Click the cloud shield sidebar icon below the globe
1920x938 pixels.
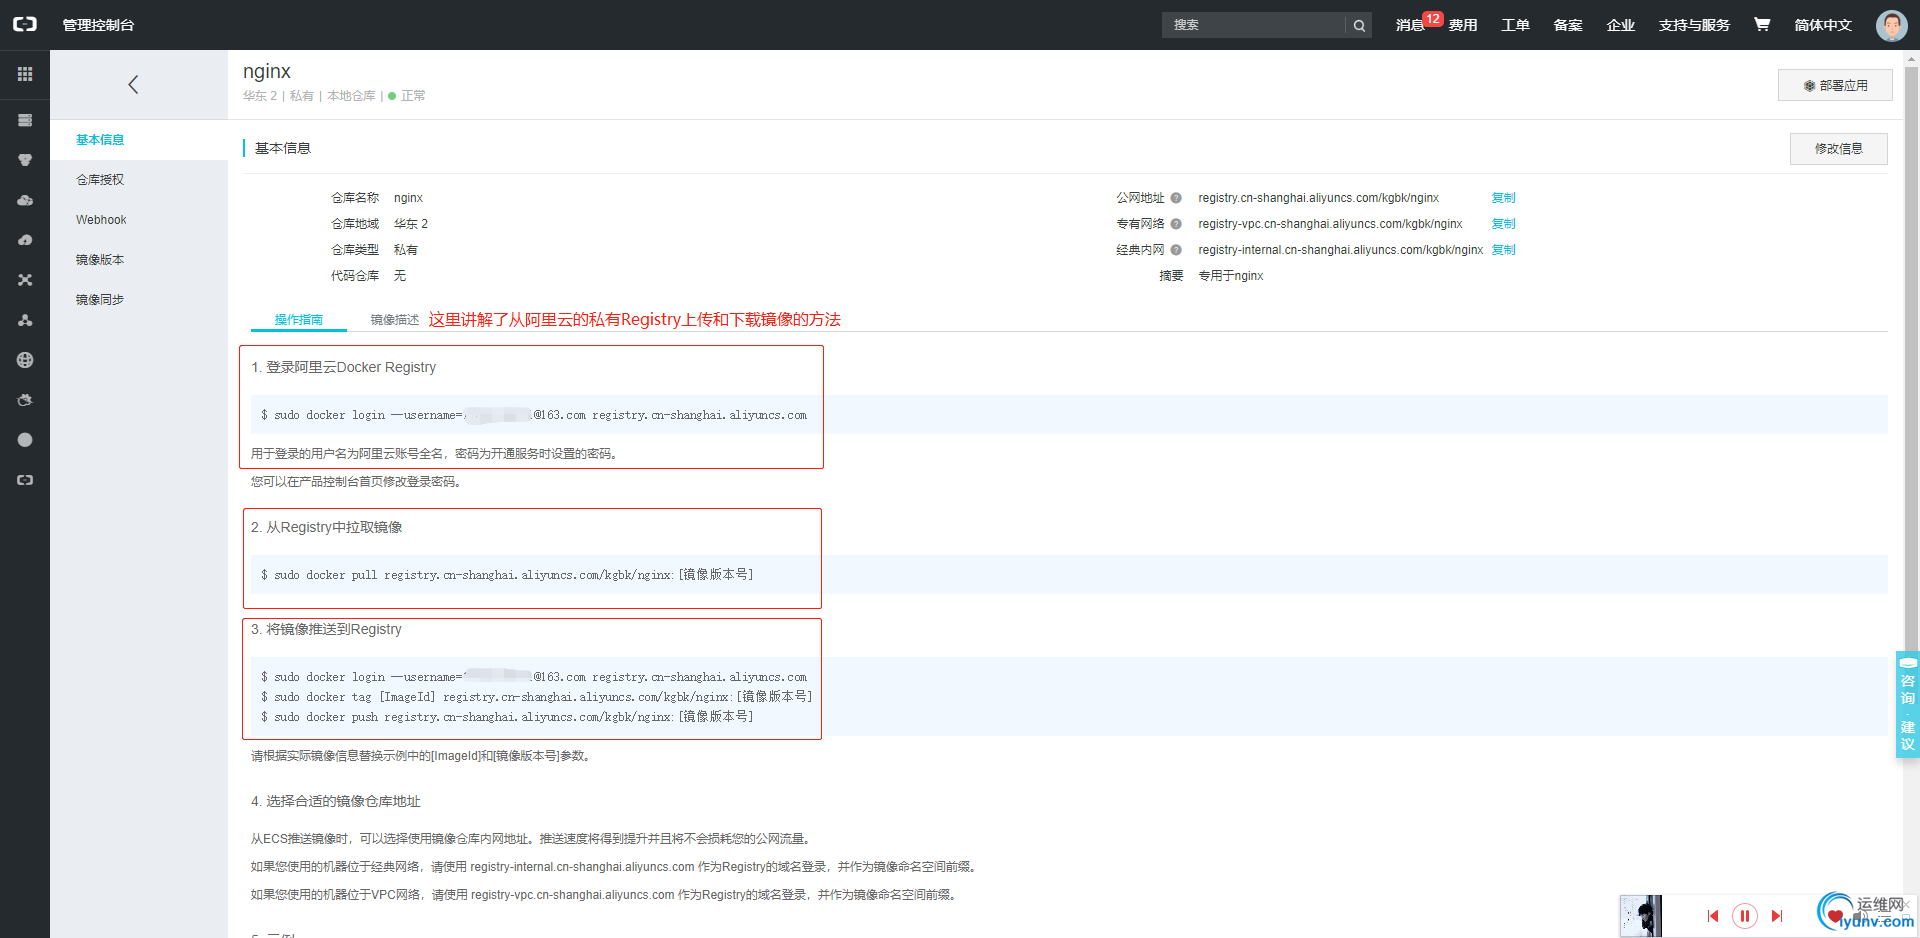click(x=25, y=400)
